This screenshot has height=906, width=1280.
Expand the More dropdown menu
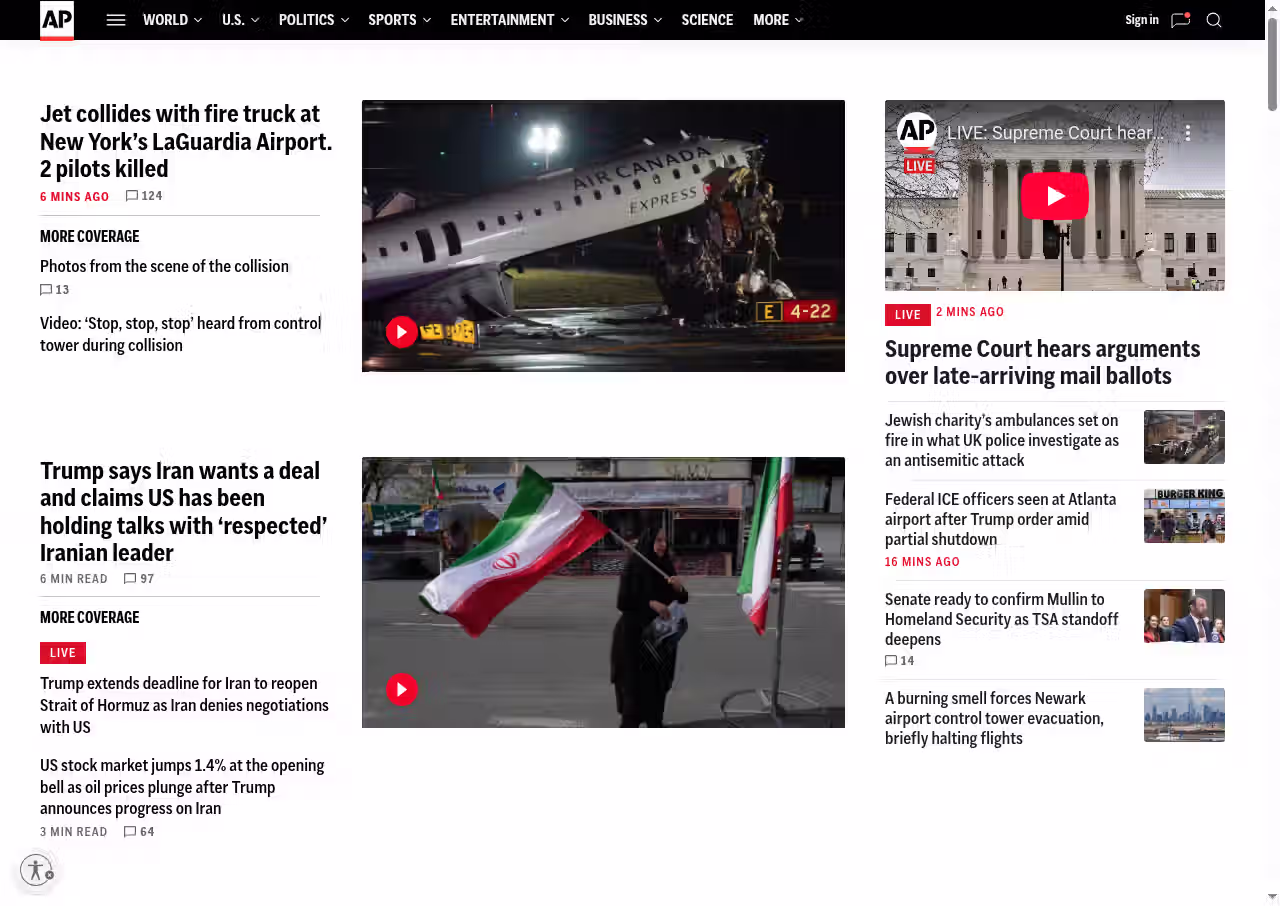(x=777, y=20)
